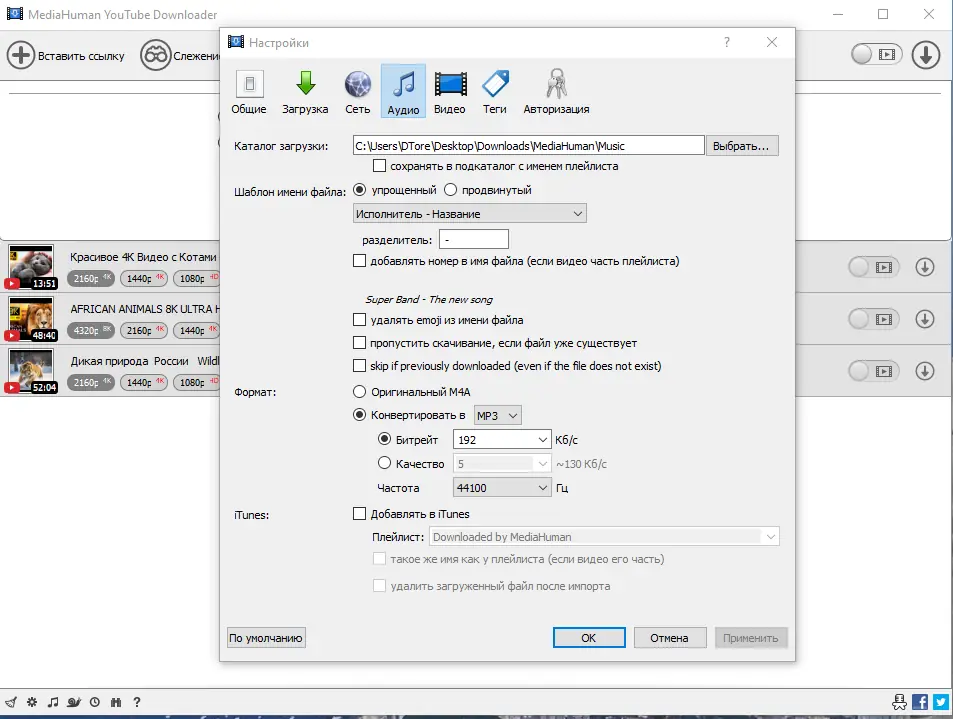
Task: Download the AFRICAN ANIMALS 8K item
Action: click(924, 319)
